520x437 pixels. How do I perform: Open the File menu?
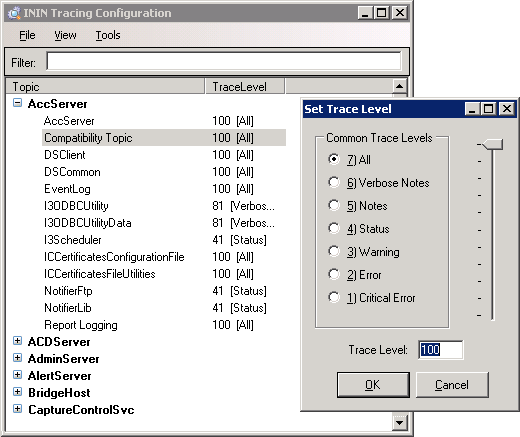(x=27, y=35)
